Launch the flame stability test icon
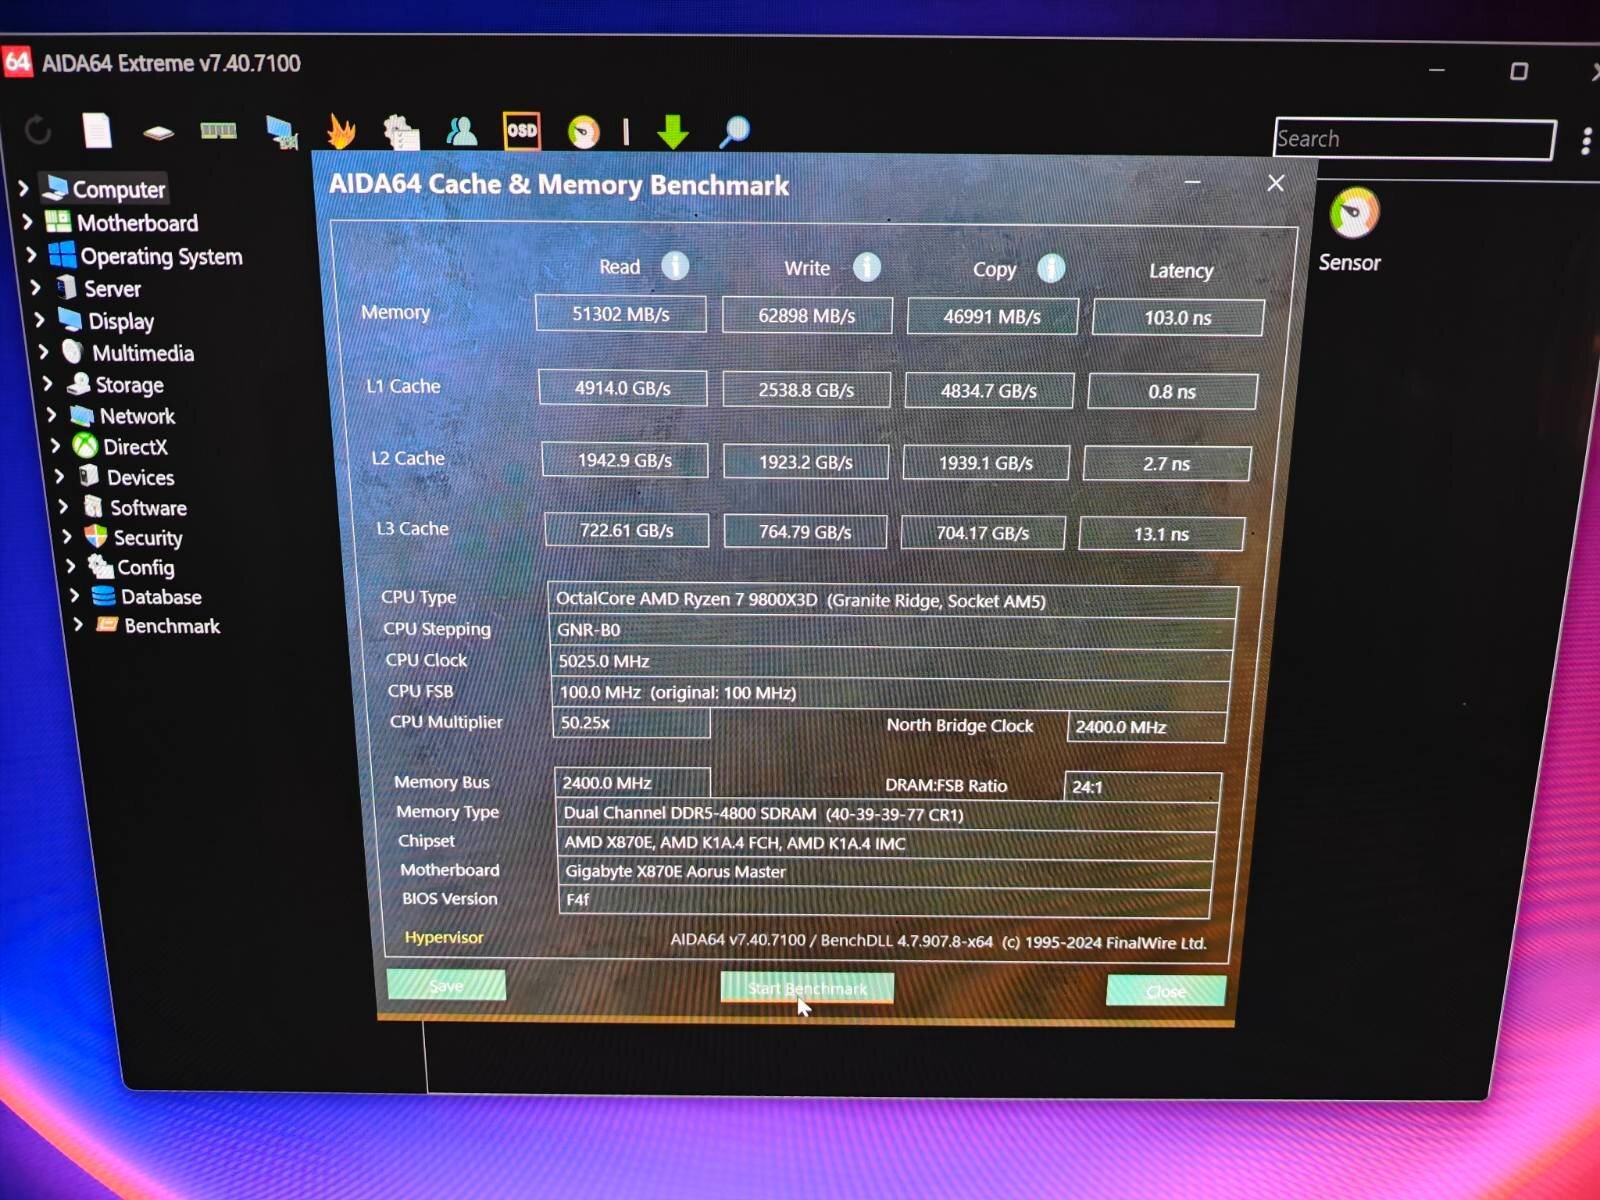The height and width of the screenshot is (1200, 1600). tap(341, 131)
